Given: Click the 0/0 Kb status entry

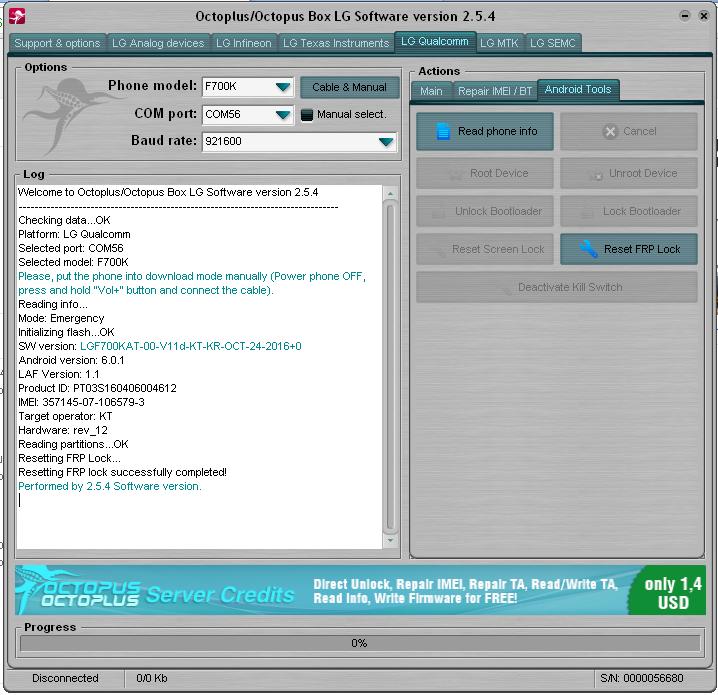Looking at the screenshot, I should (x=152, y=678).
